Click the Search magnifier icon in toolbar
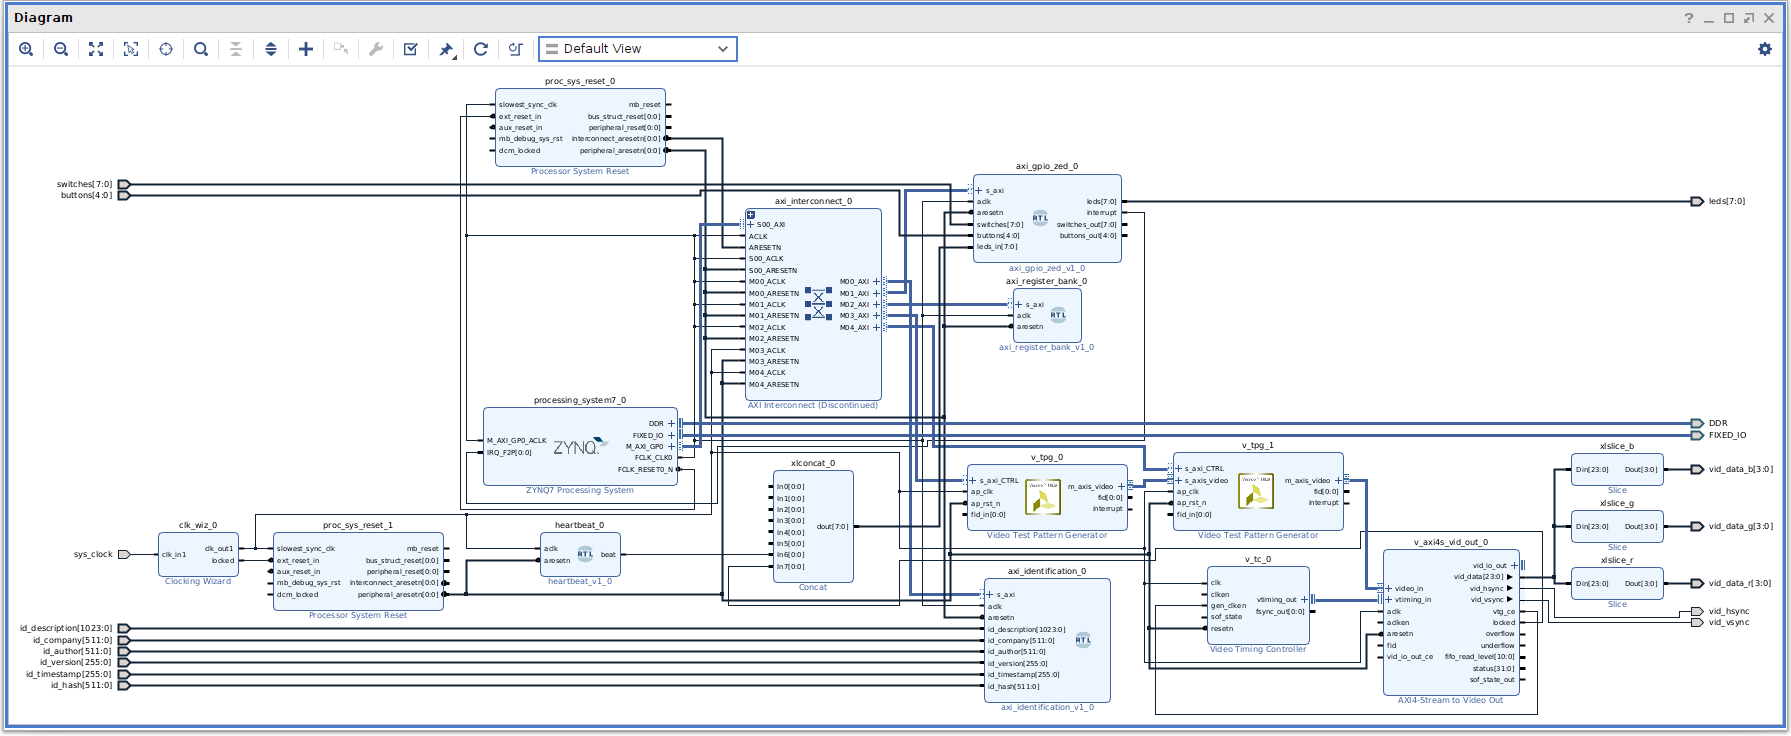This screenshot has height=736, width=1791. (201, 49)
